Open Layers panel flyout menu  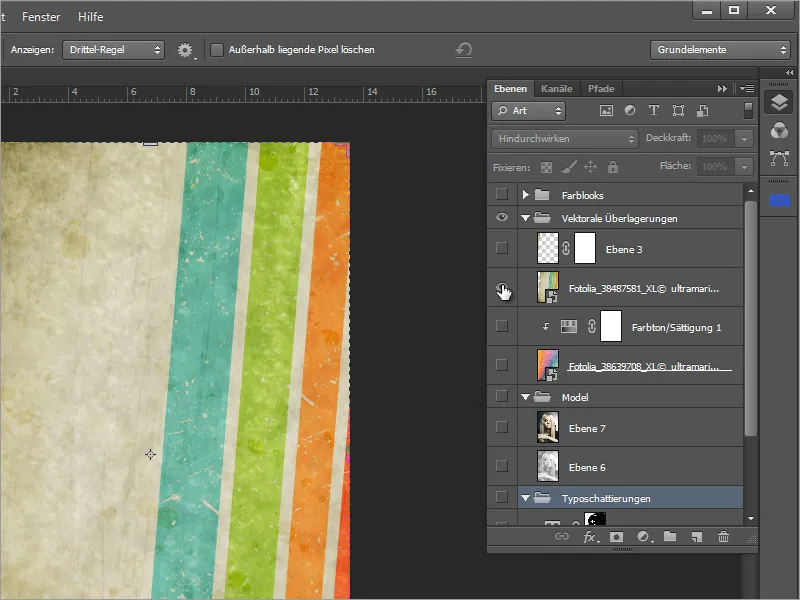747,89
